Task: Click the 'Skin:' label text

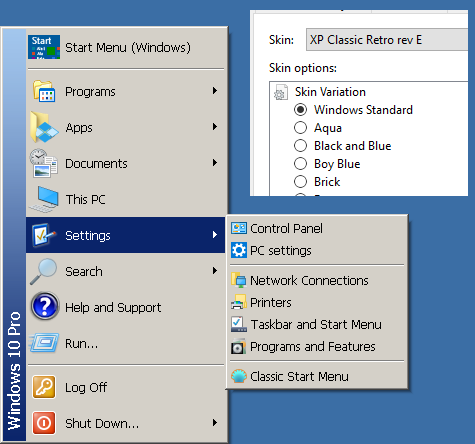Action: point(281,40)
